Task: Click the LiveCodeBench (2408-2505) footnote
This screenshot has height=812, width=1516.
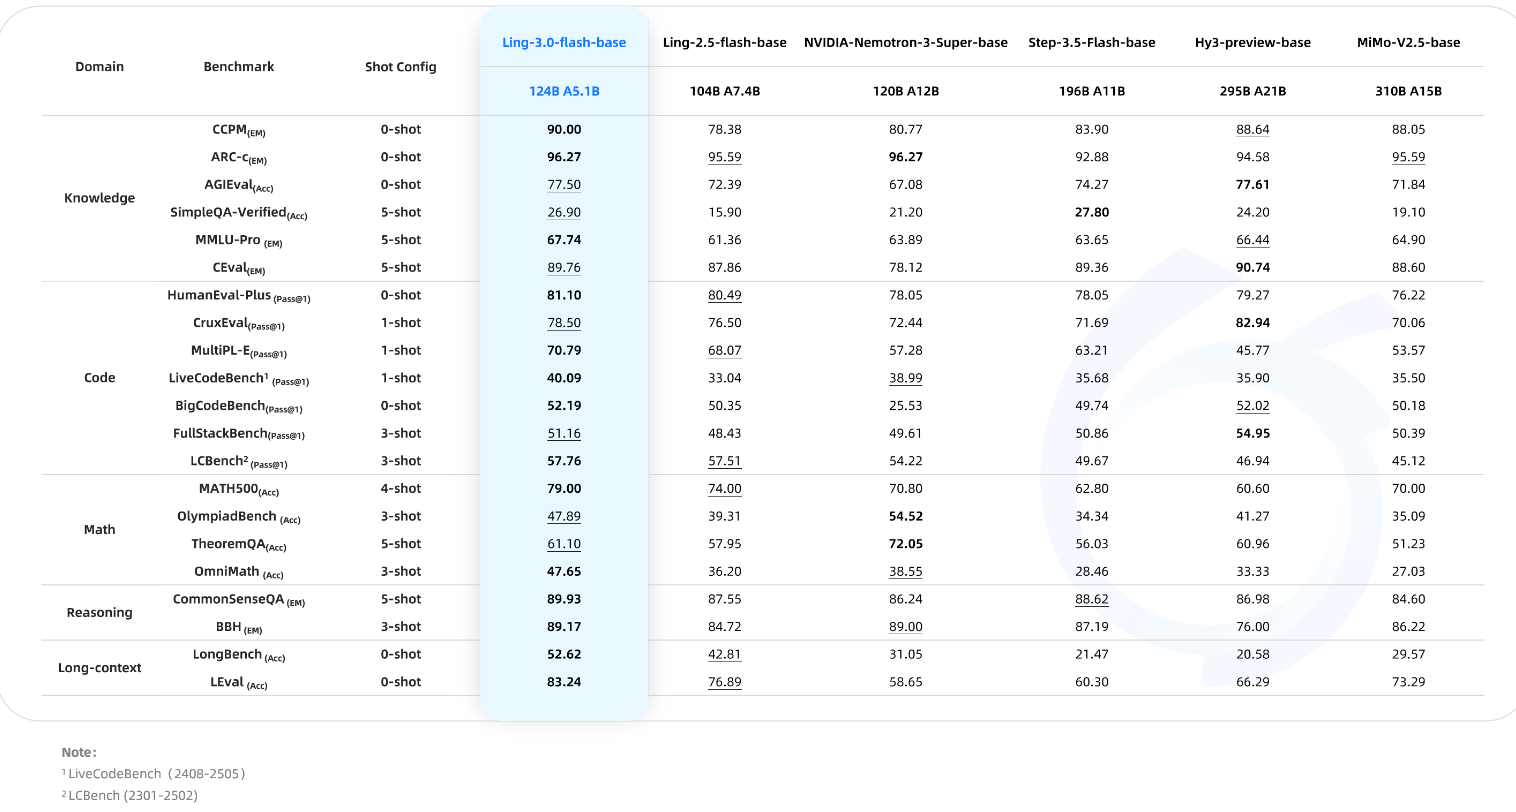Action: click(153, 774)
